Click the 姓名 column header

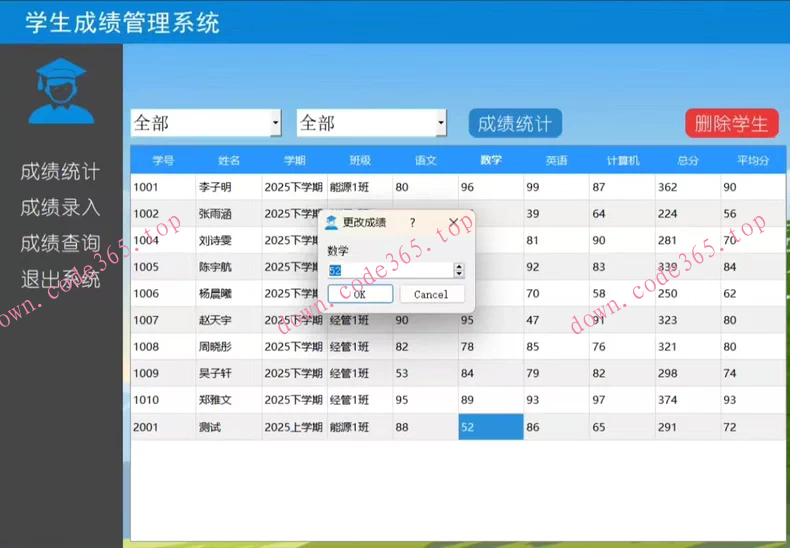pos(229,161)
